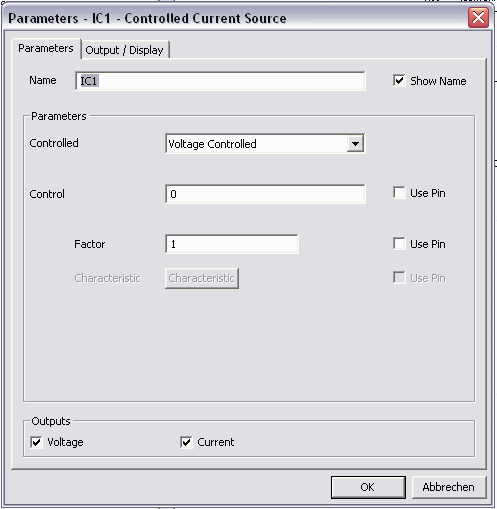Disable the Voltage output checkbox

tap(36, 442)
